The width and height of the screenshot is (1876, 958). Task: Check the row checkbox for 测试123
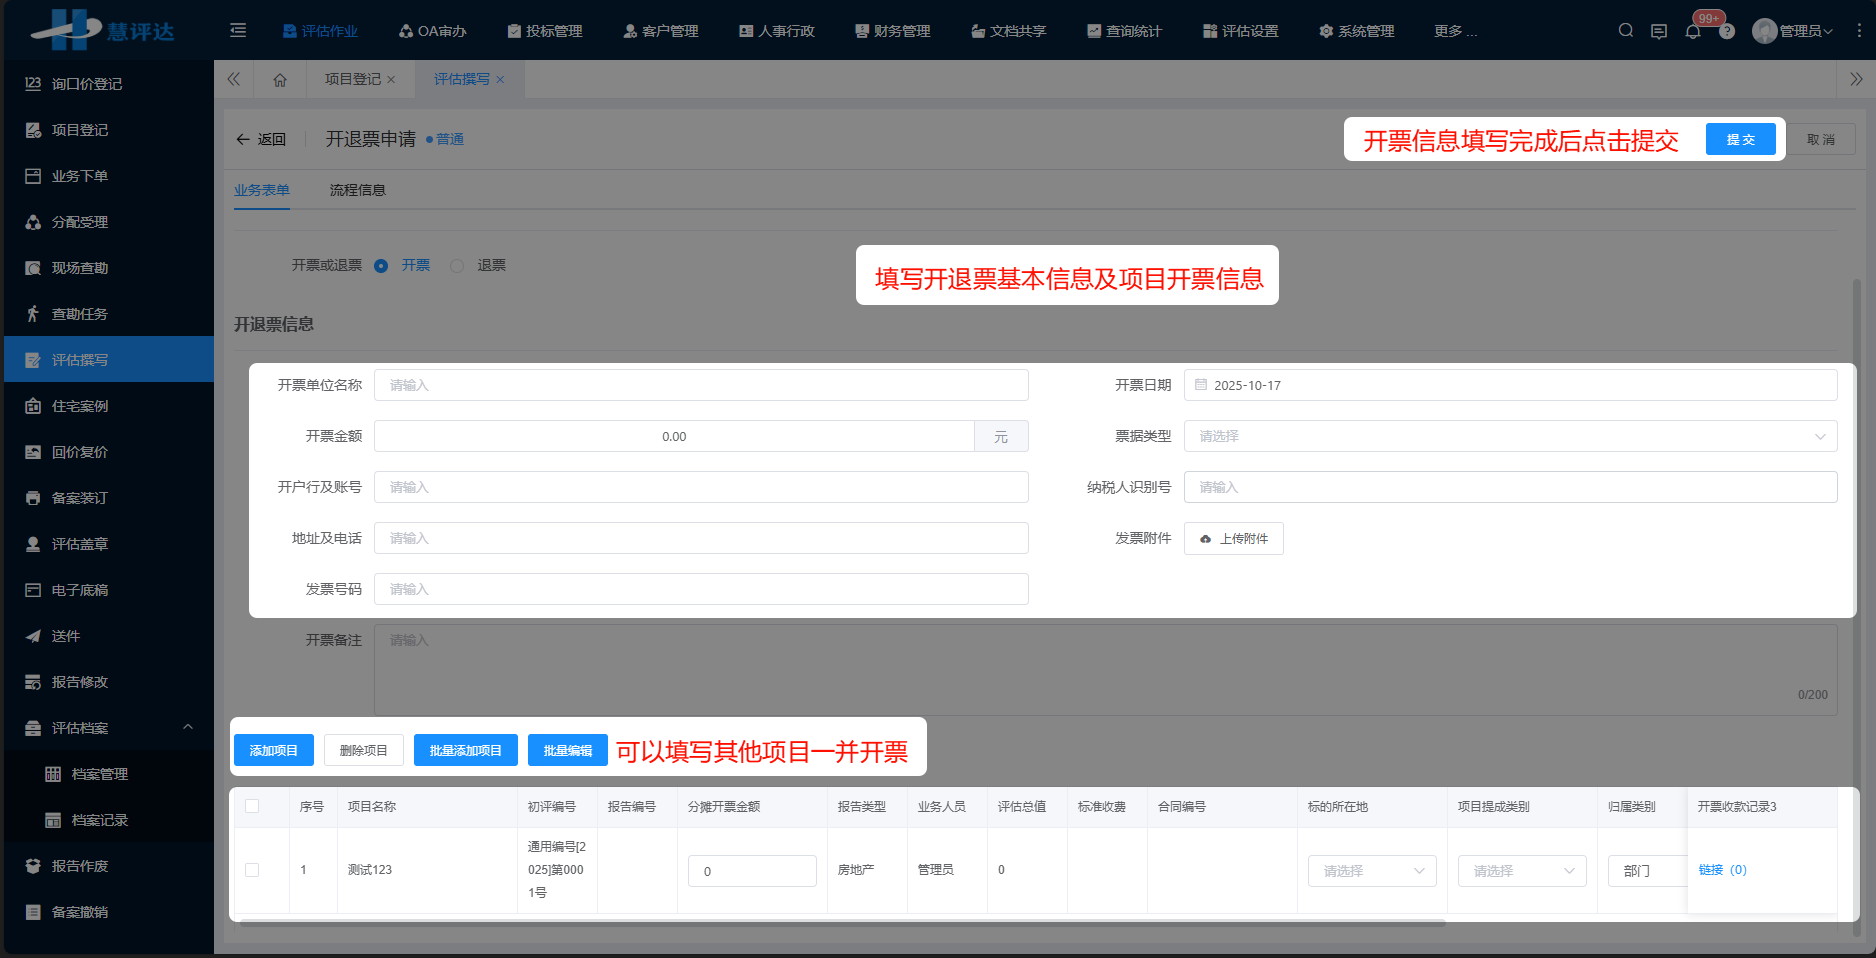[252, 869]
